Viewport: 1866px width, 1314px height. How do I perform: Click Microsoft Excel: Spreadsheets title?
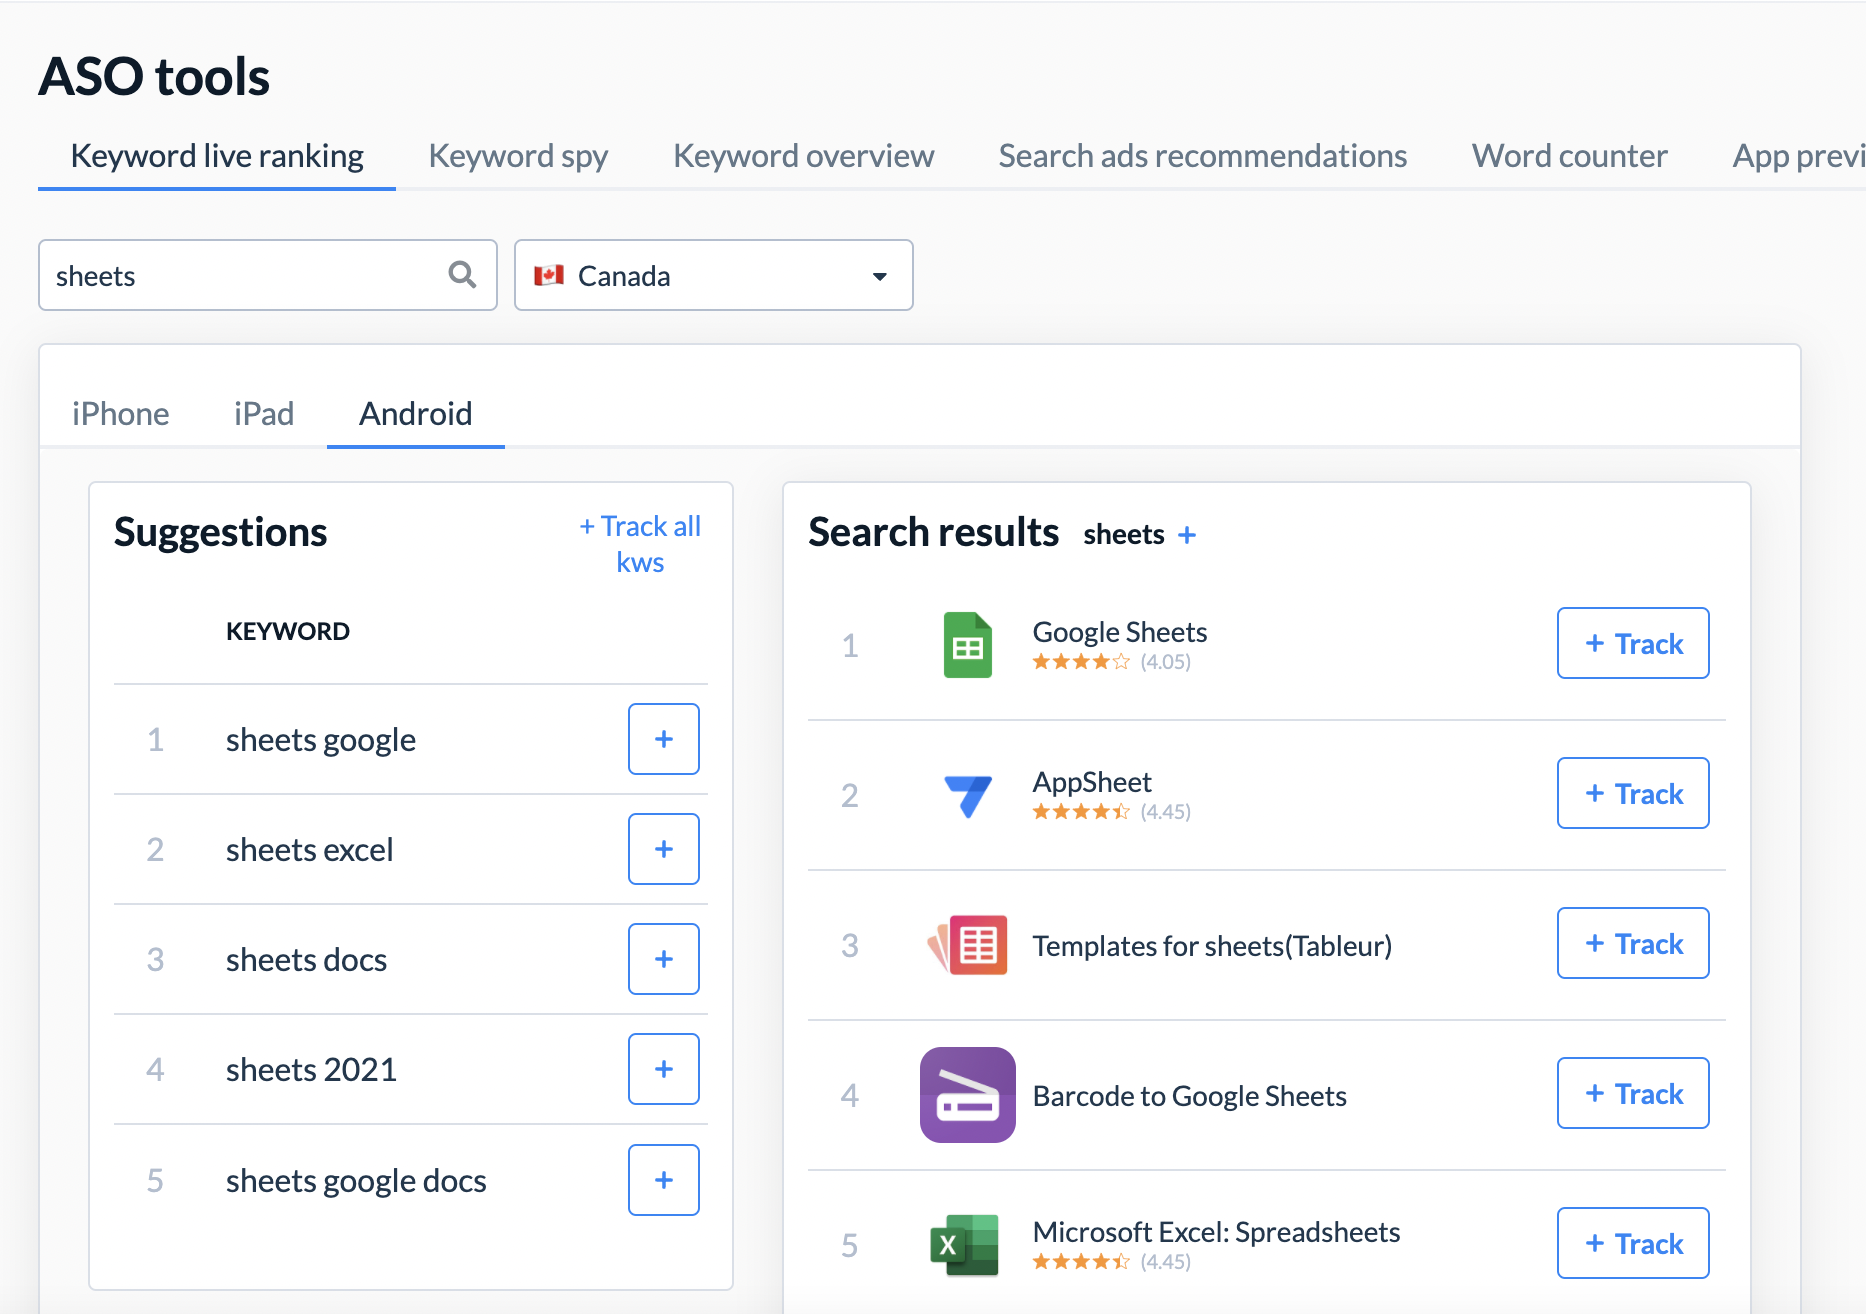coord(1216,1232)
